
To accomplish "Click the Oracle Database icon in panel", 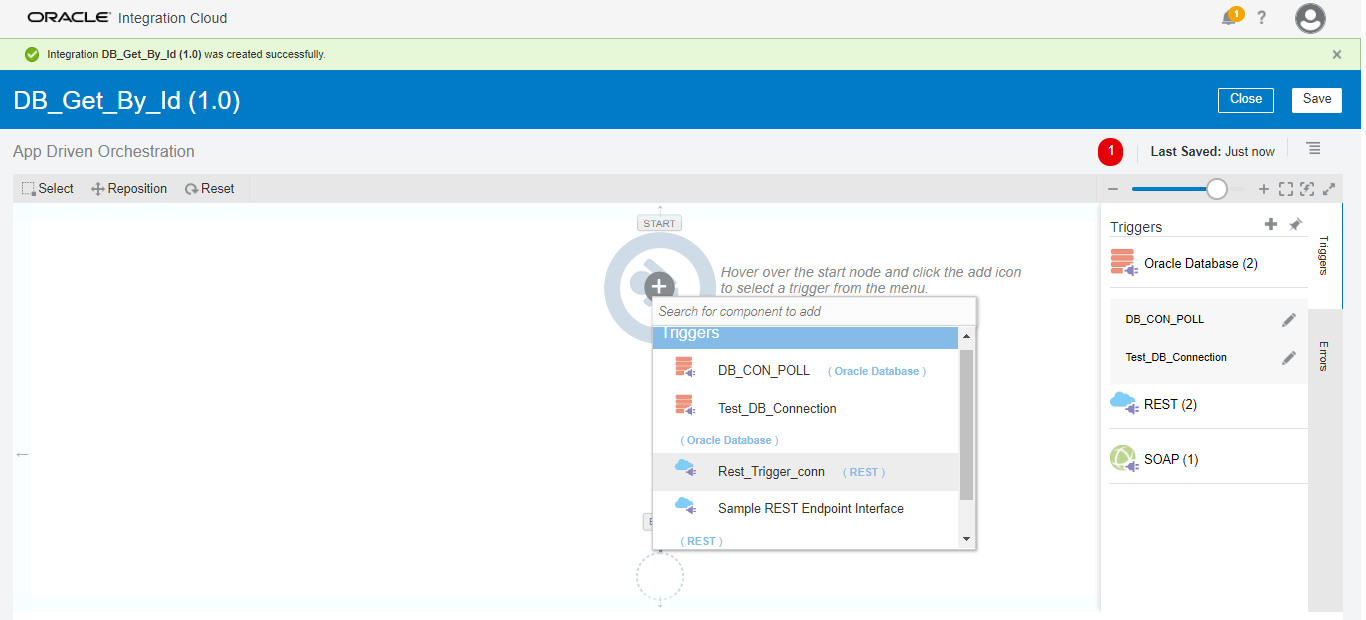I will coord(1125,263).
